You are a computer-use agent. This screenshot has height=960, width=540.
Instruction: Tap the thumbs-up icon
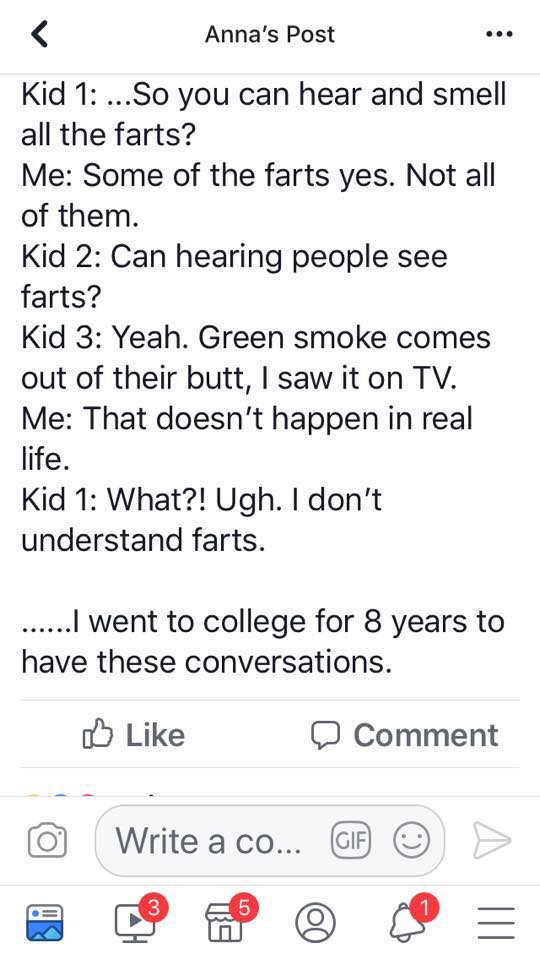(97, 734)
